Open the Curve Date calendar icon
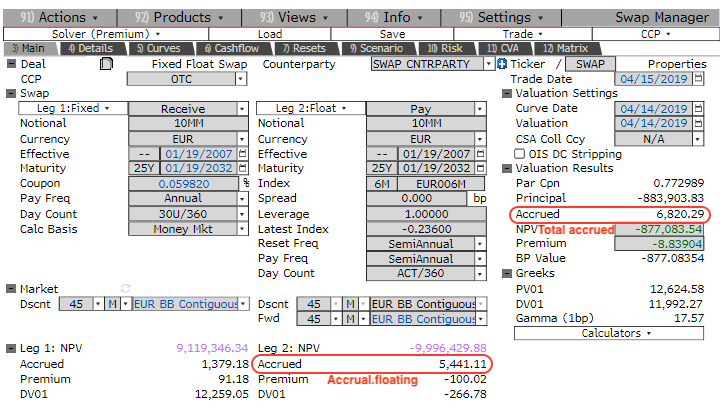 click(697, 109)
